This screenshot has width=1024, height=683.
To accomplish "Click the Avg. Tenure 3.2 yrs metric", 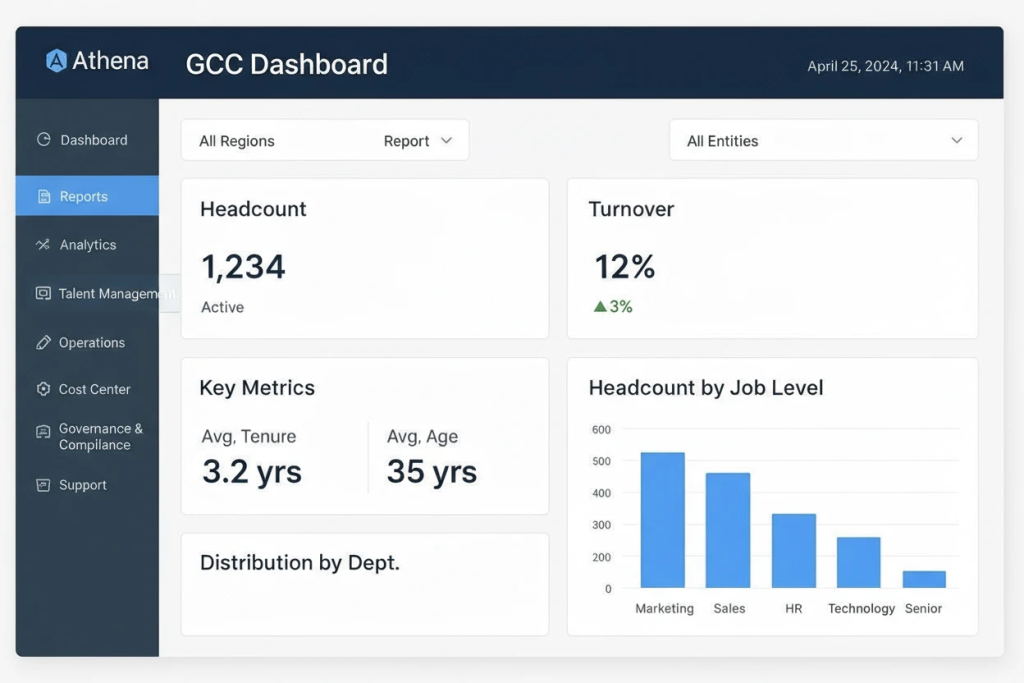I will coord(252,471).
